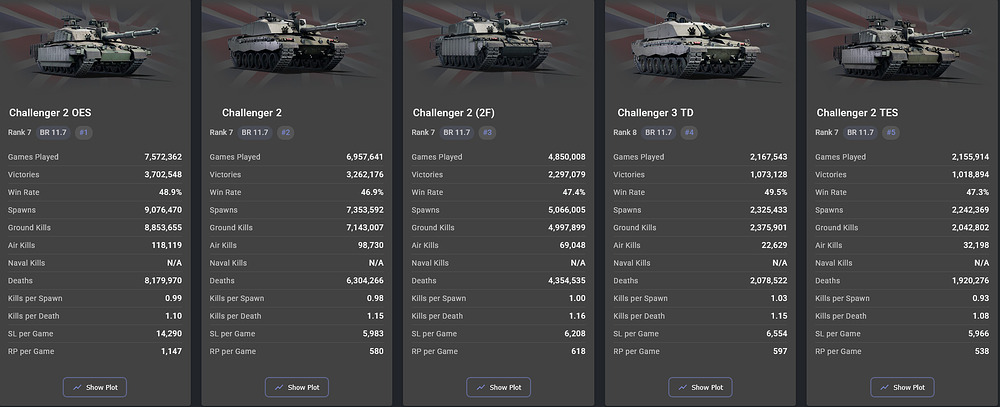Click the Challenger 2 OES tank image
This screenshot has height=407, width=1000.
(x=94, y=50)
